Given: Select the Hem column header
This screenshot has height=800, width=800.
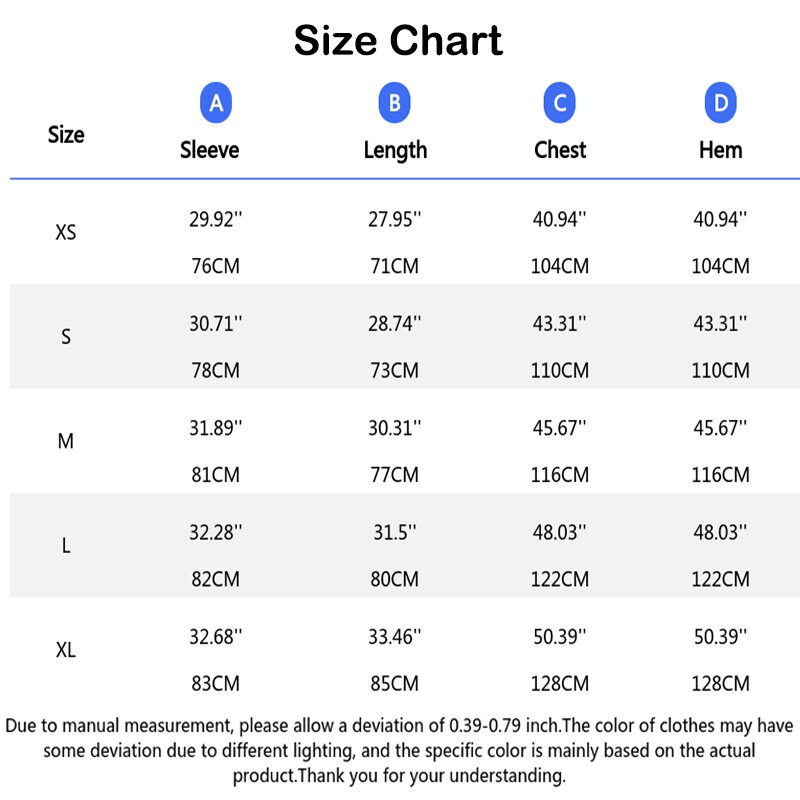Looking at the screenshot, I should coord(720,150).
